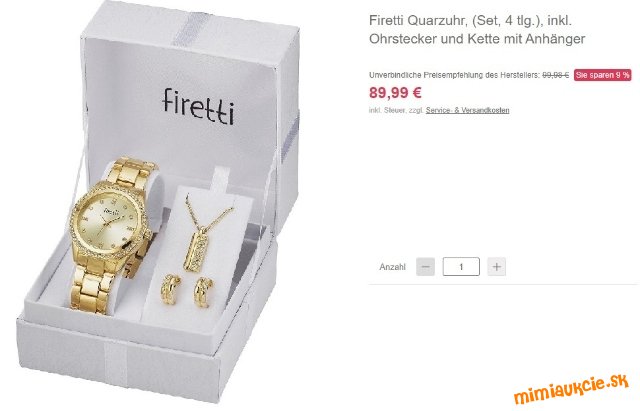Image resolution: width=640 pixels, height=411 pixels.
Task: Decrease quantity with the minus button
Action: (425, 267)
